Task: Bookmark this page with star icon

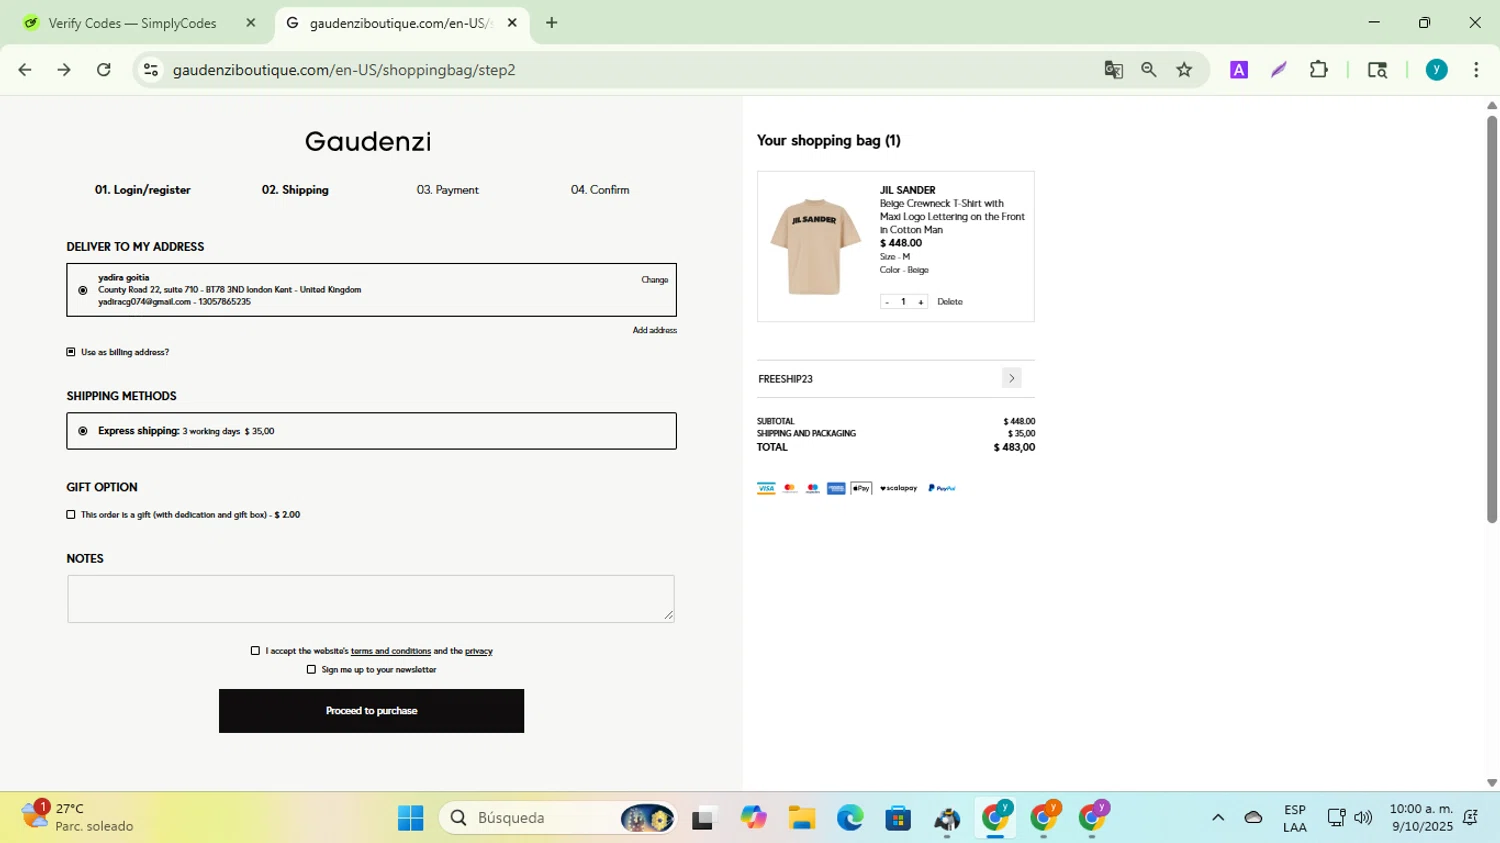Action: click(x=1185, y=70)
